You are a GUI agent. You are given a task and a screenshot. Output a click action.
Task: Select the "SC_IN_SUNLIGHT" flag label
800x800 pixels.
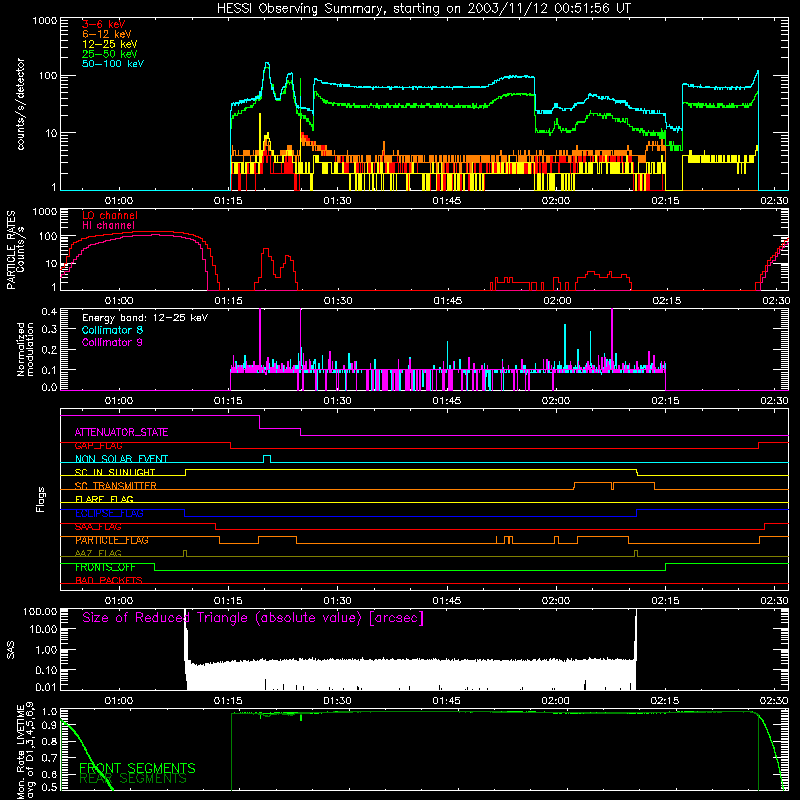point(115,472)
